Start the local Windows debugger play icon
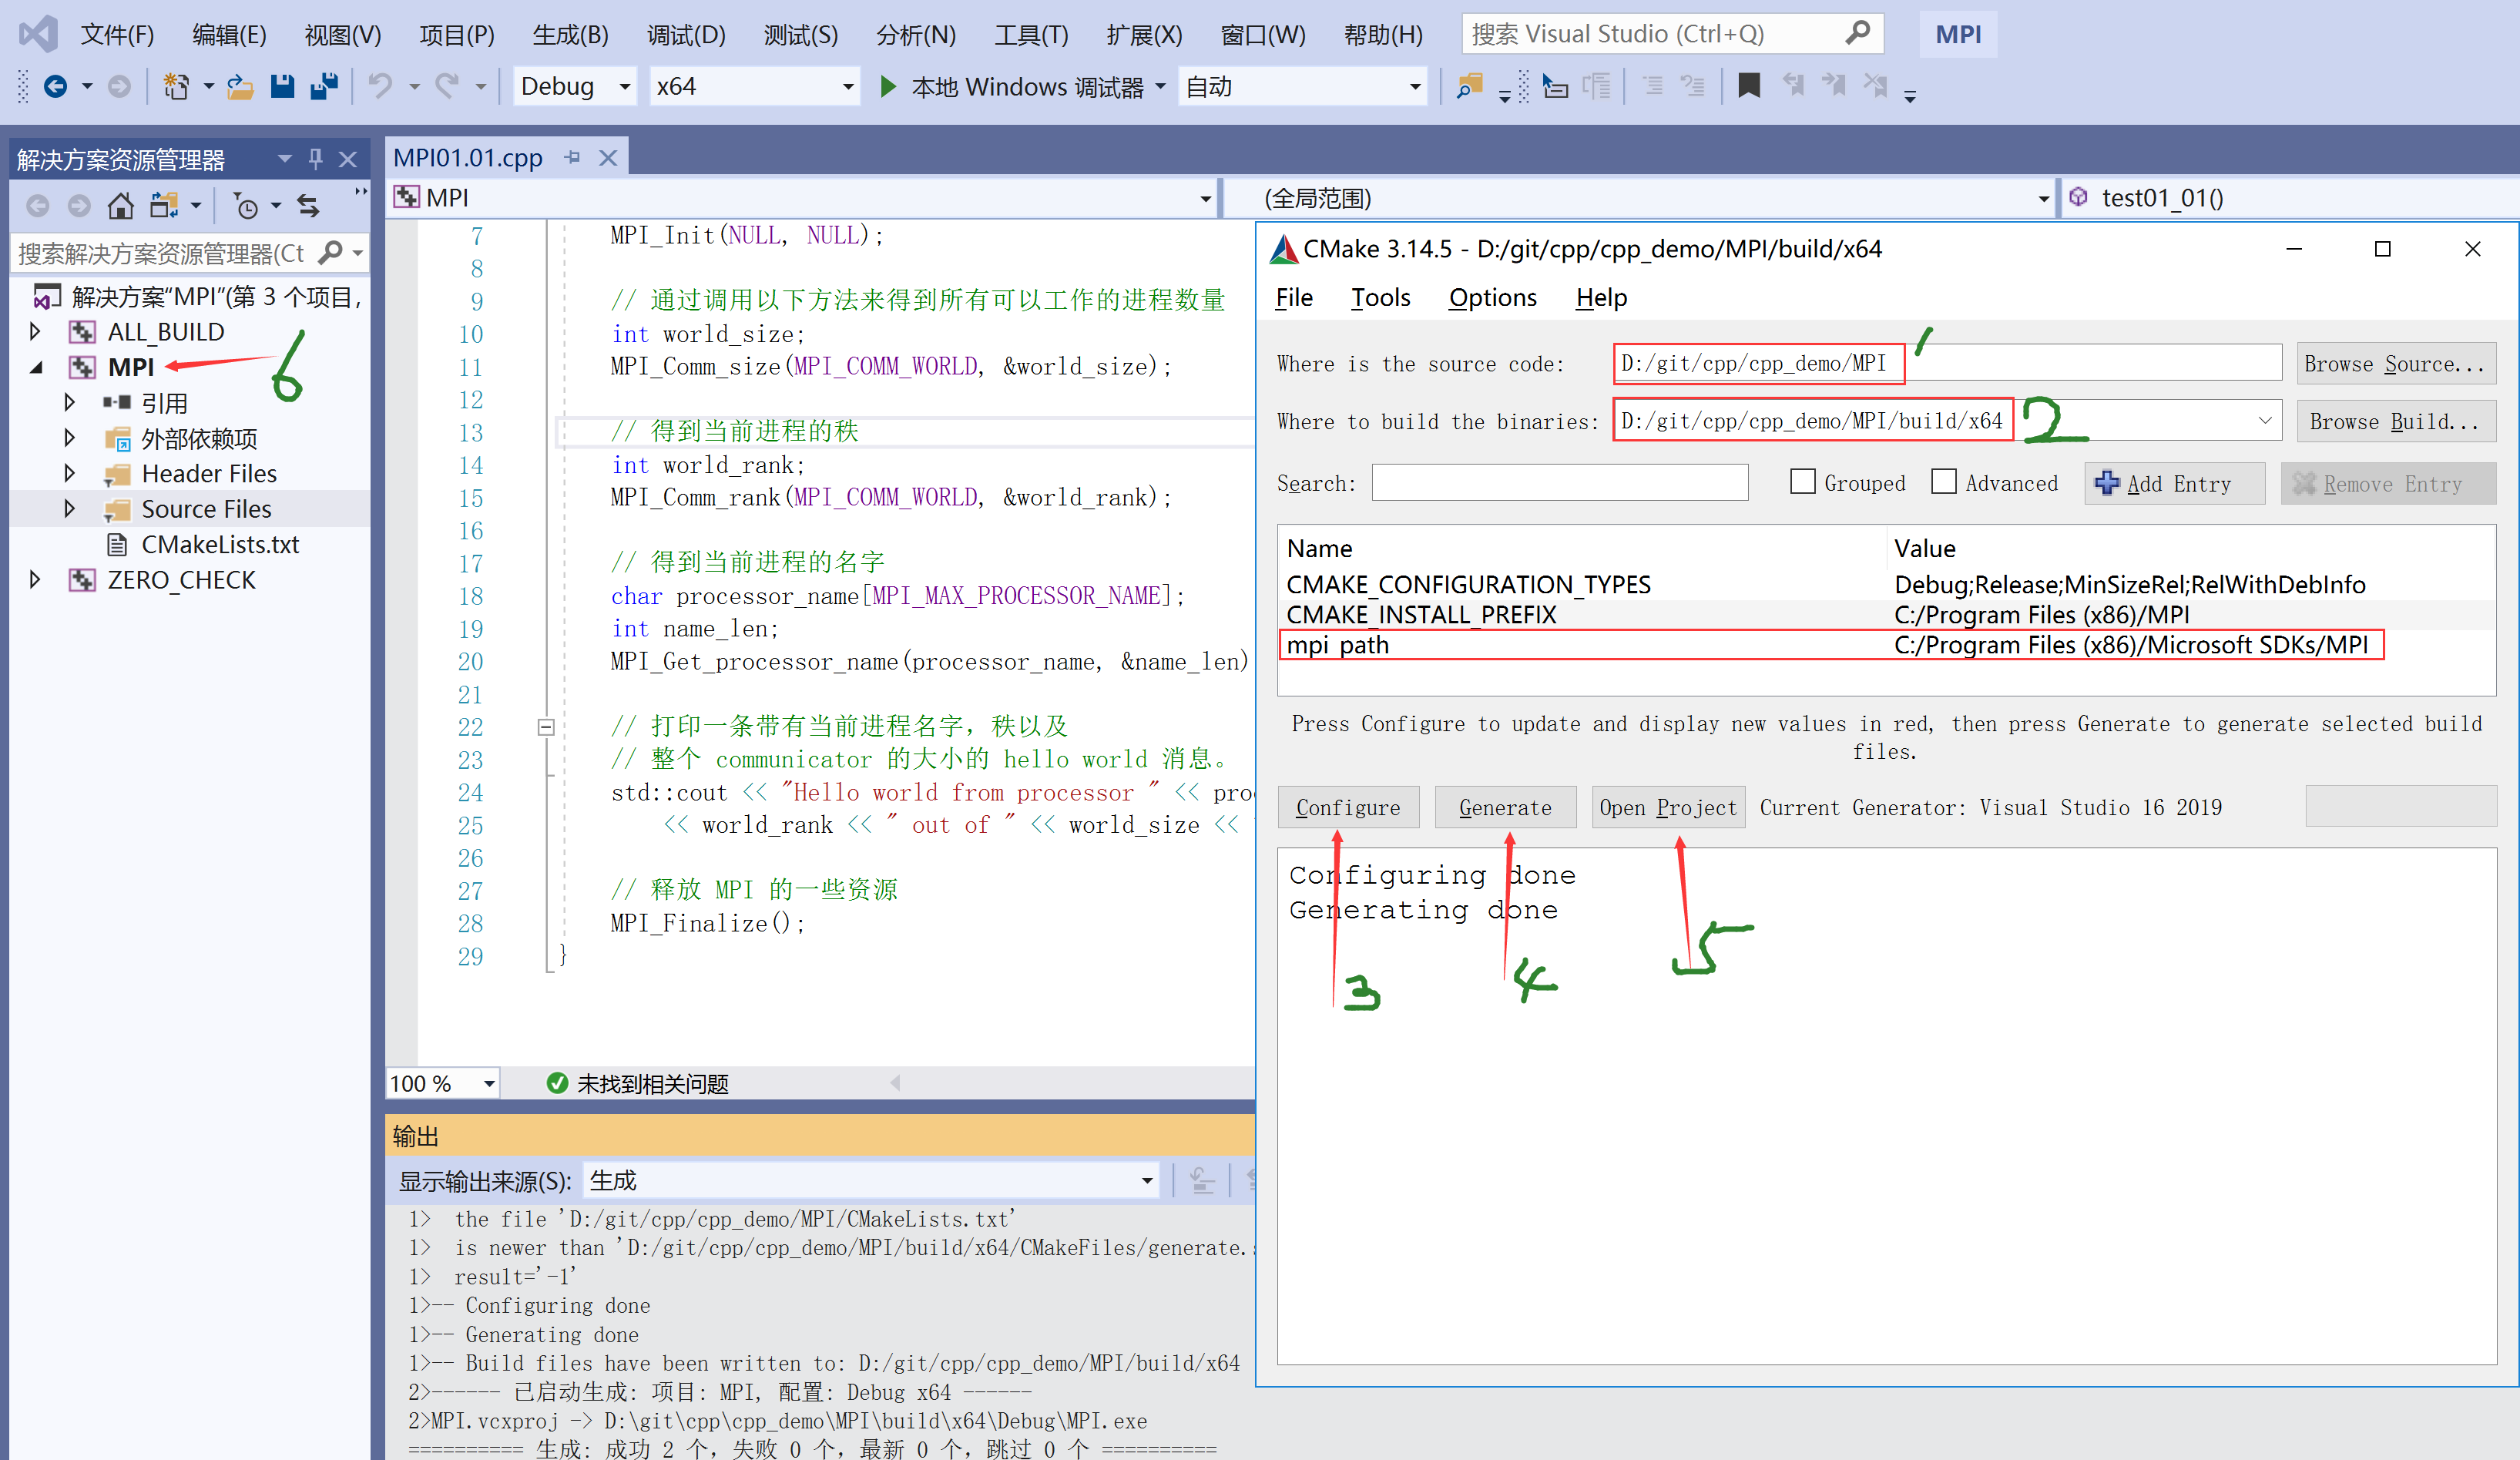Viewport: 2520px width, 1460px height. pos(888,87)
